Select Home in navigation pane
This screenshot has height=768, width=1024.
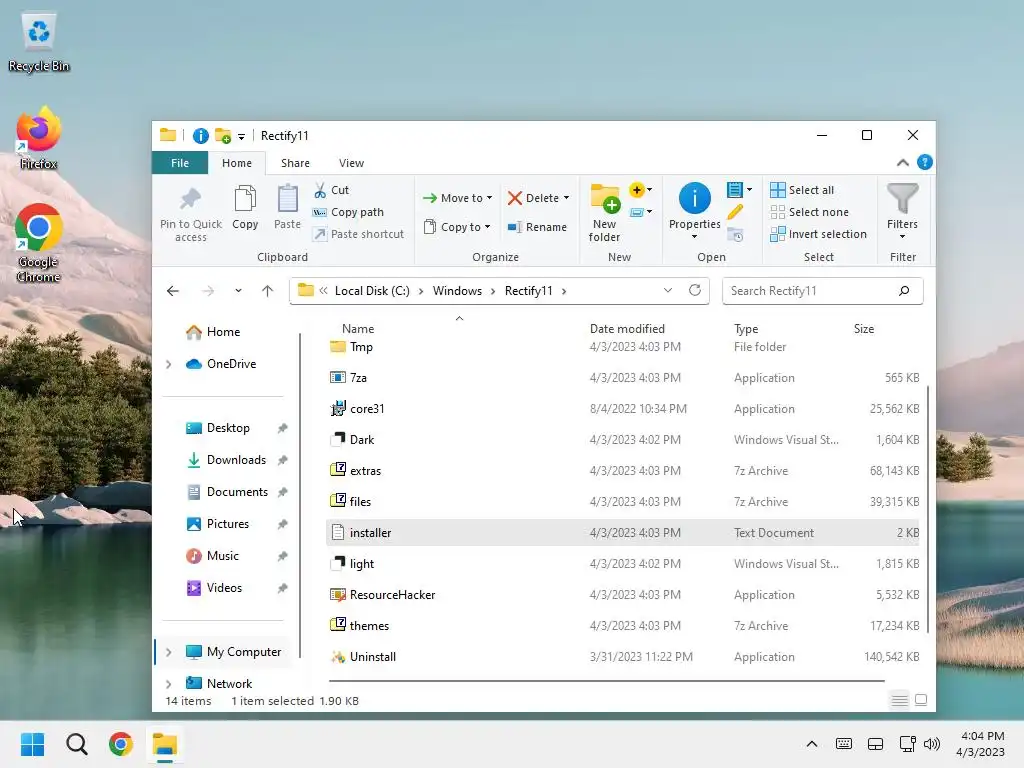(x=223, y=332)
